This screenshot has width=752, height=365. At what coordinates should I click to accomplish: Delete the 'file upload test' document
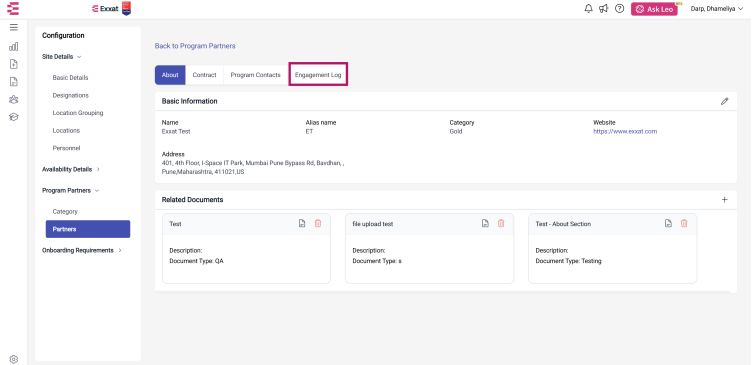pos(501,224)
